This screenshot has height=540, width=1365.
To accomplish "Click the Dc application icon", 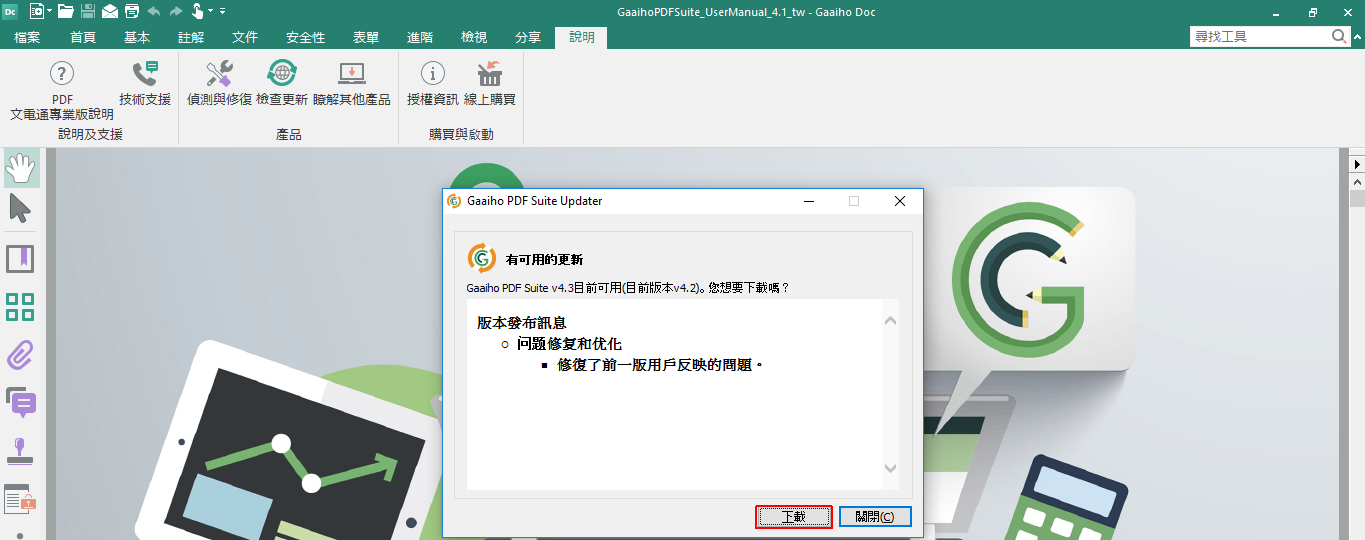I will [11, 11].
